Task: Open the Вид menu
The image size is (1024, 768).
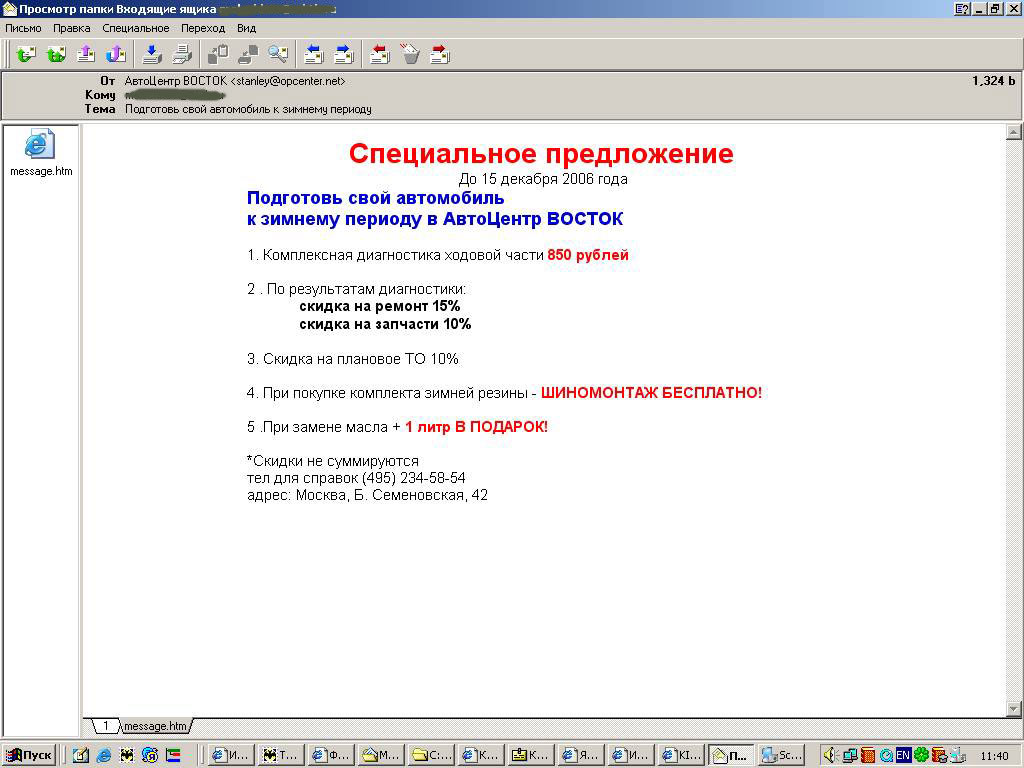Action: click(x=246, y=28)
